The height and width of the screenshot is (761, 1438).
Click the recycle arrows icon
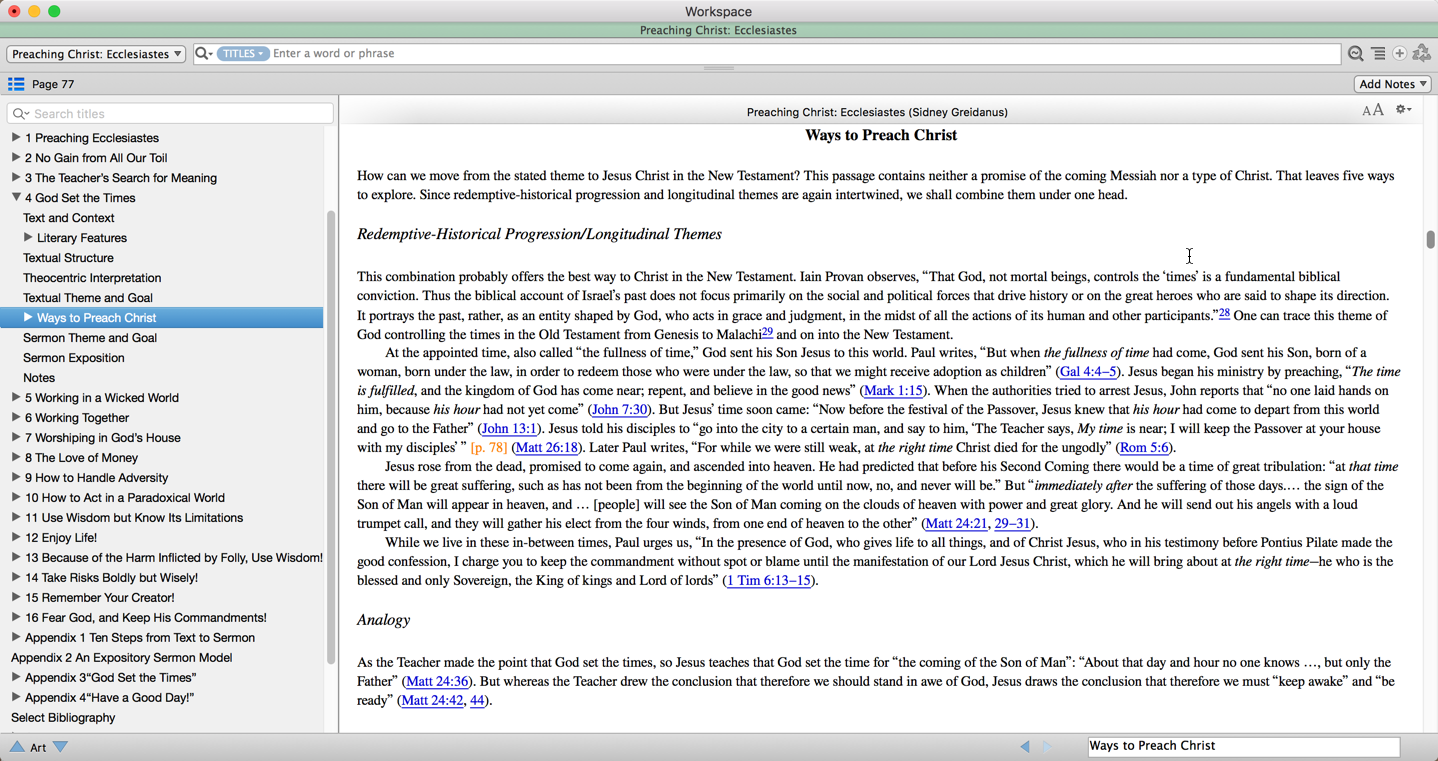(1422, 54)
